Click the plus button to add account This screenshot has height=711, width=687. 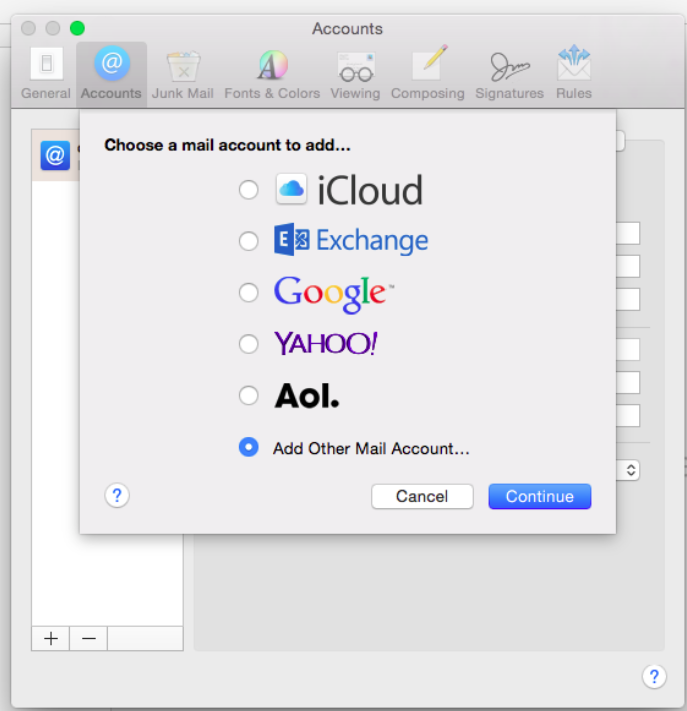50,638
